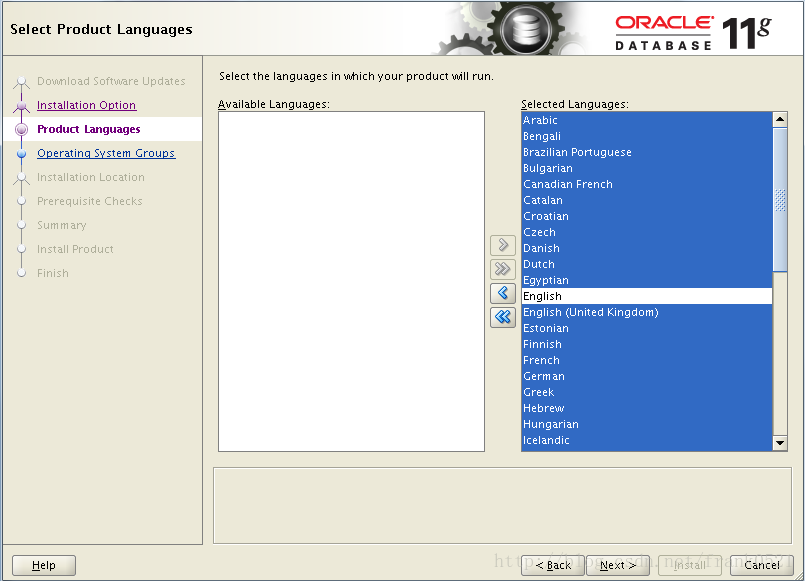Select Czech in Selected Languages
The width and height of the screenshot is (805, 581).
[x=647, y=232]
